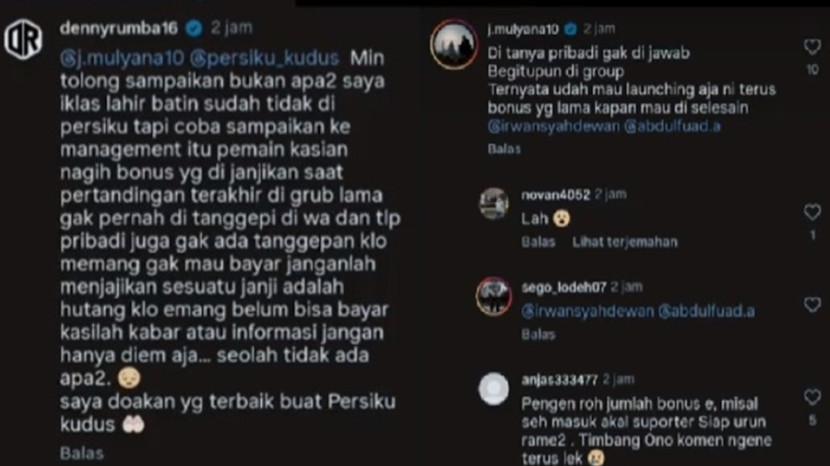Click Balas under sego_lodeh07's comment

pos(538,335)
